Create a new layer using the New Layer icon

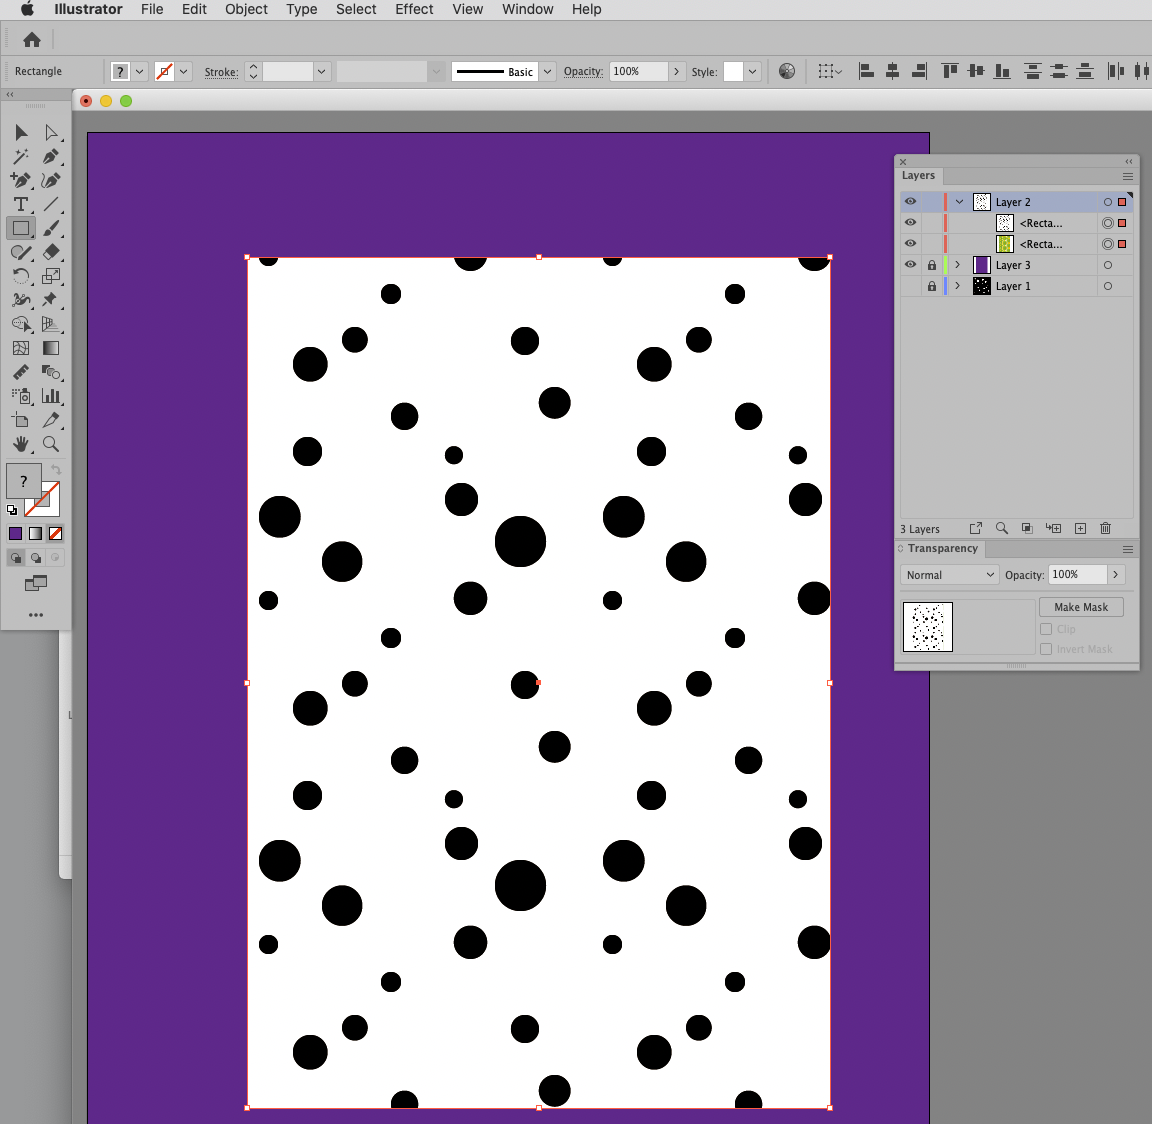pyautogui.click(x=1080, y=528)
